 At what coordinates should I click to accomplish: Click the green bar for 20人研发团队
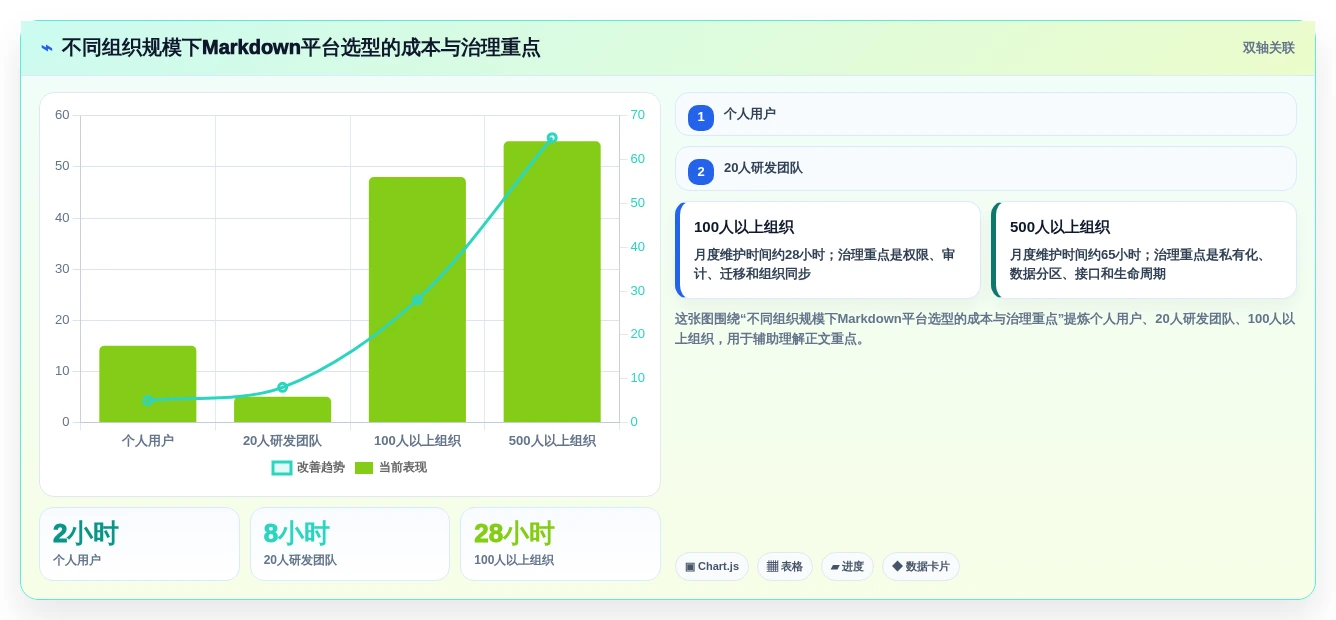282,410
